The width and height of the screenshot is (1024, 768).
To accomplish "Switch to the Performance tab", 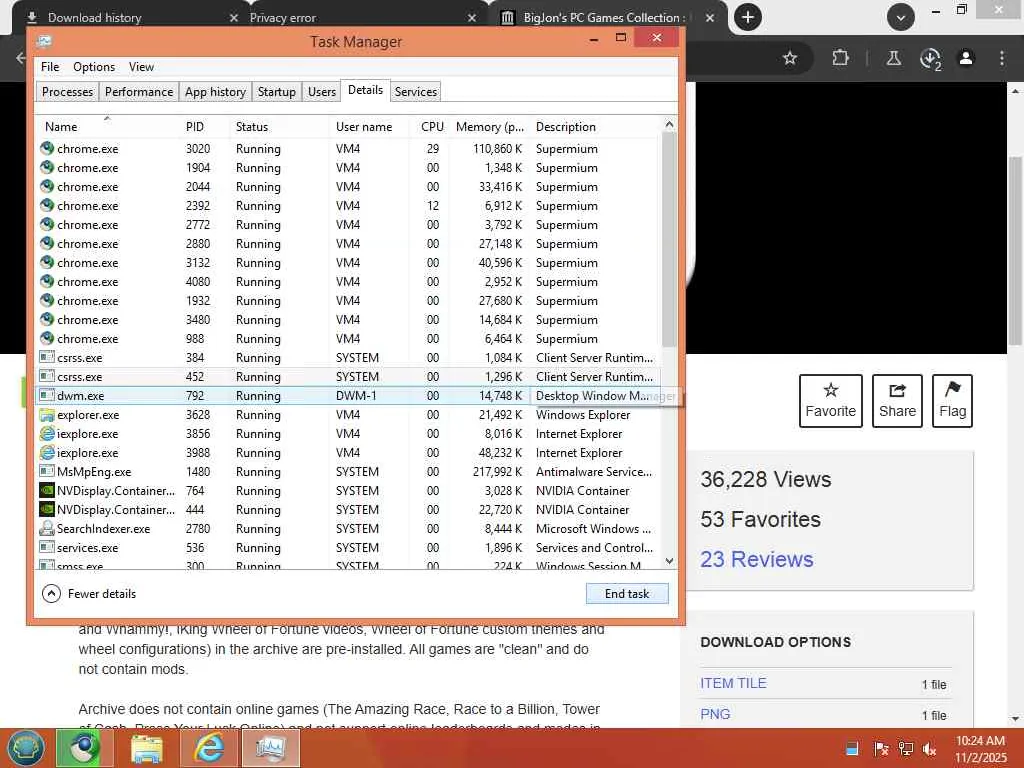I will (138, 91).
